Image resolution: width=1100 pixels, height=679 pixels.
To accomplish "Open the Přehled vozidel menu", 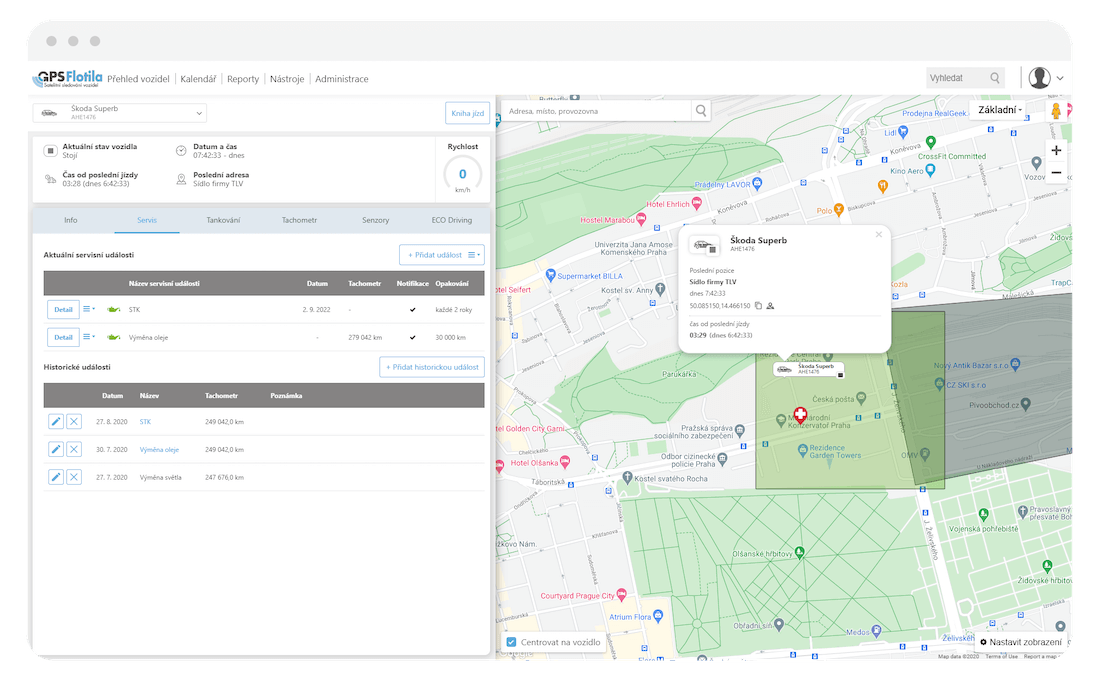I will click(138, 79).
